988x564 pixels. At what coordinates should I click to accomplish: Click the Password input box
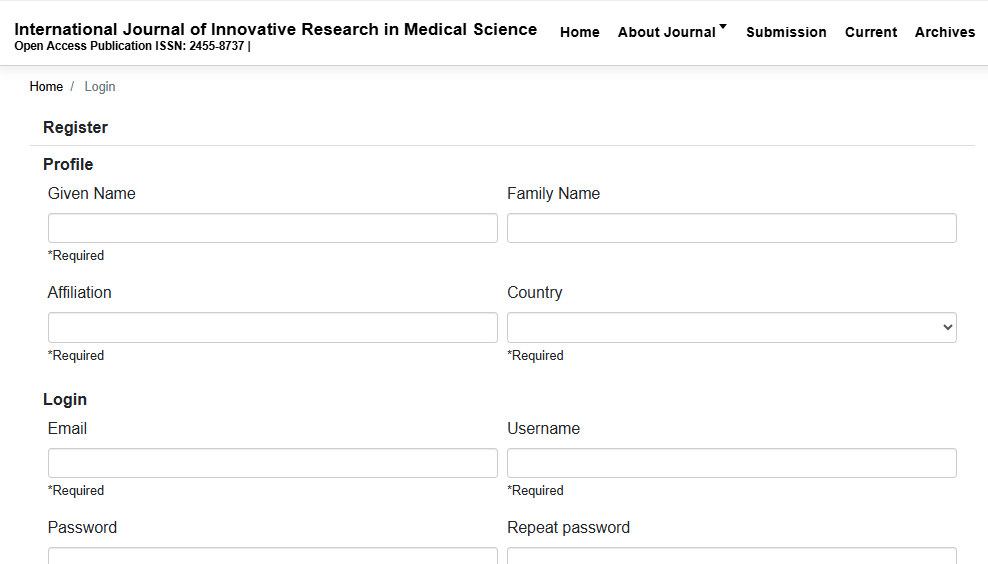(x=272, y=556)
